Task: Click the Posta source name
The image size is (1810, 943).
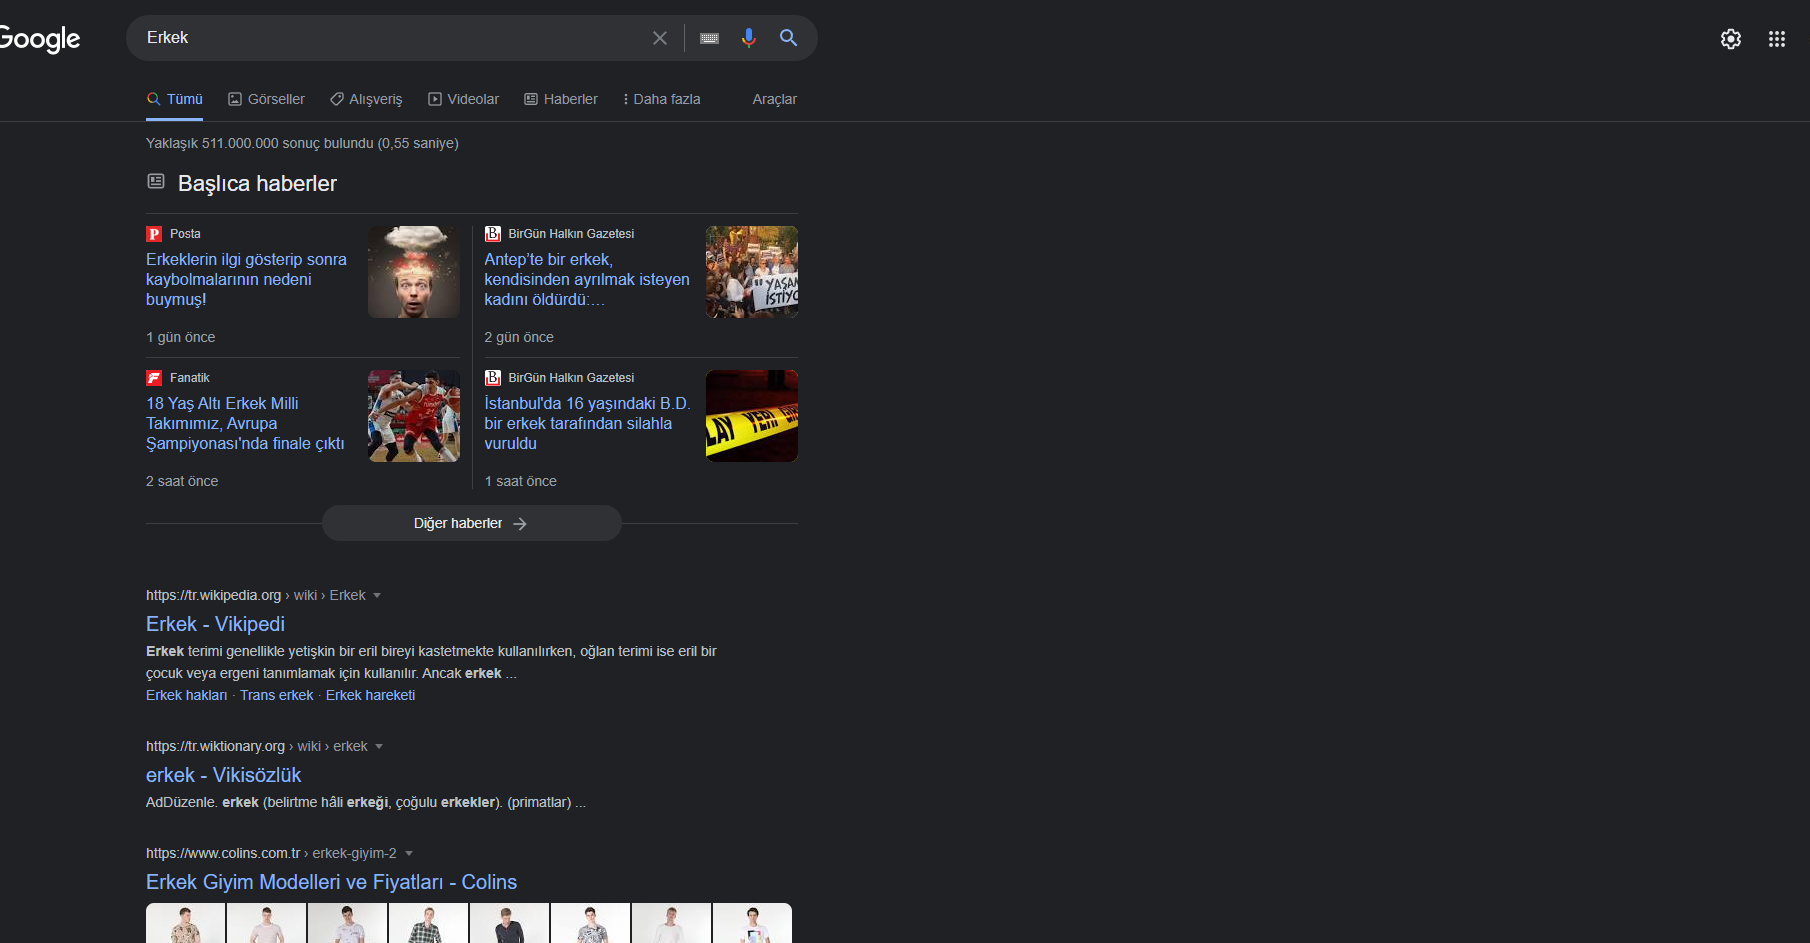Action: [x=185, y=234]
